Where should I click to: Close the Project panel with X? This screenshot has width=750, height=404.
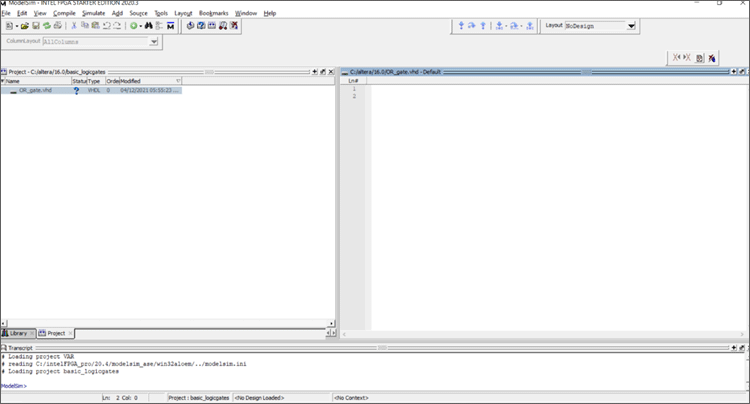point(331,72)
